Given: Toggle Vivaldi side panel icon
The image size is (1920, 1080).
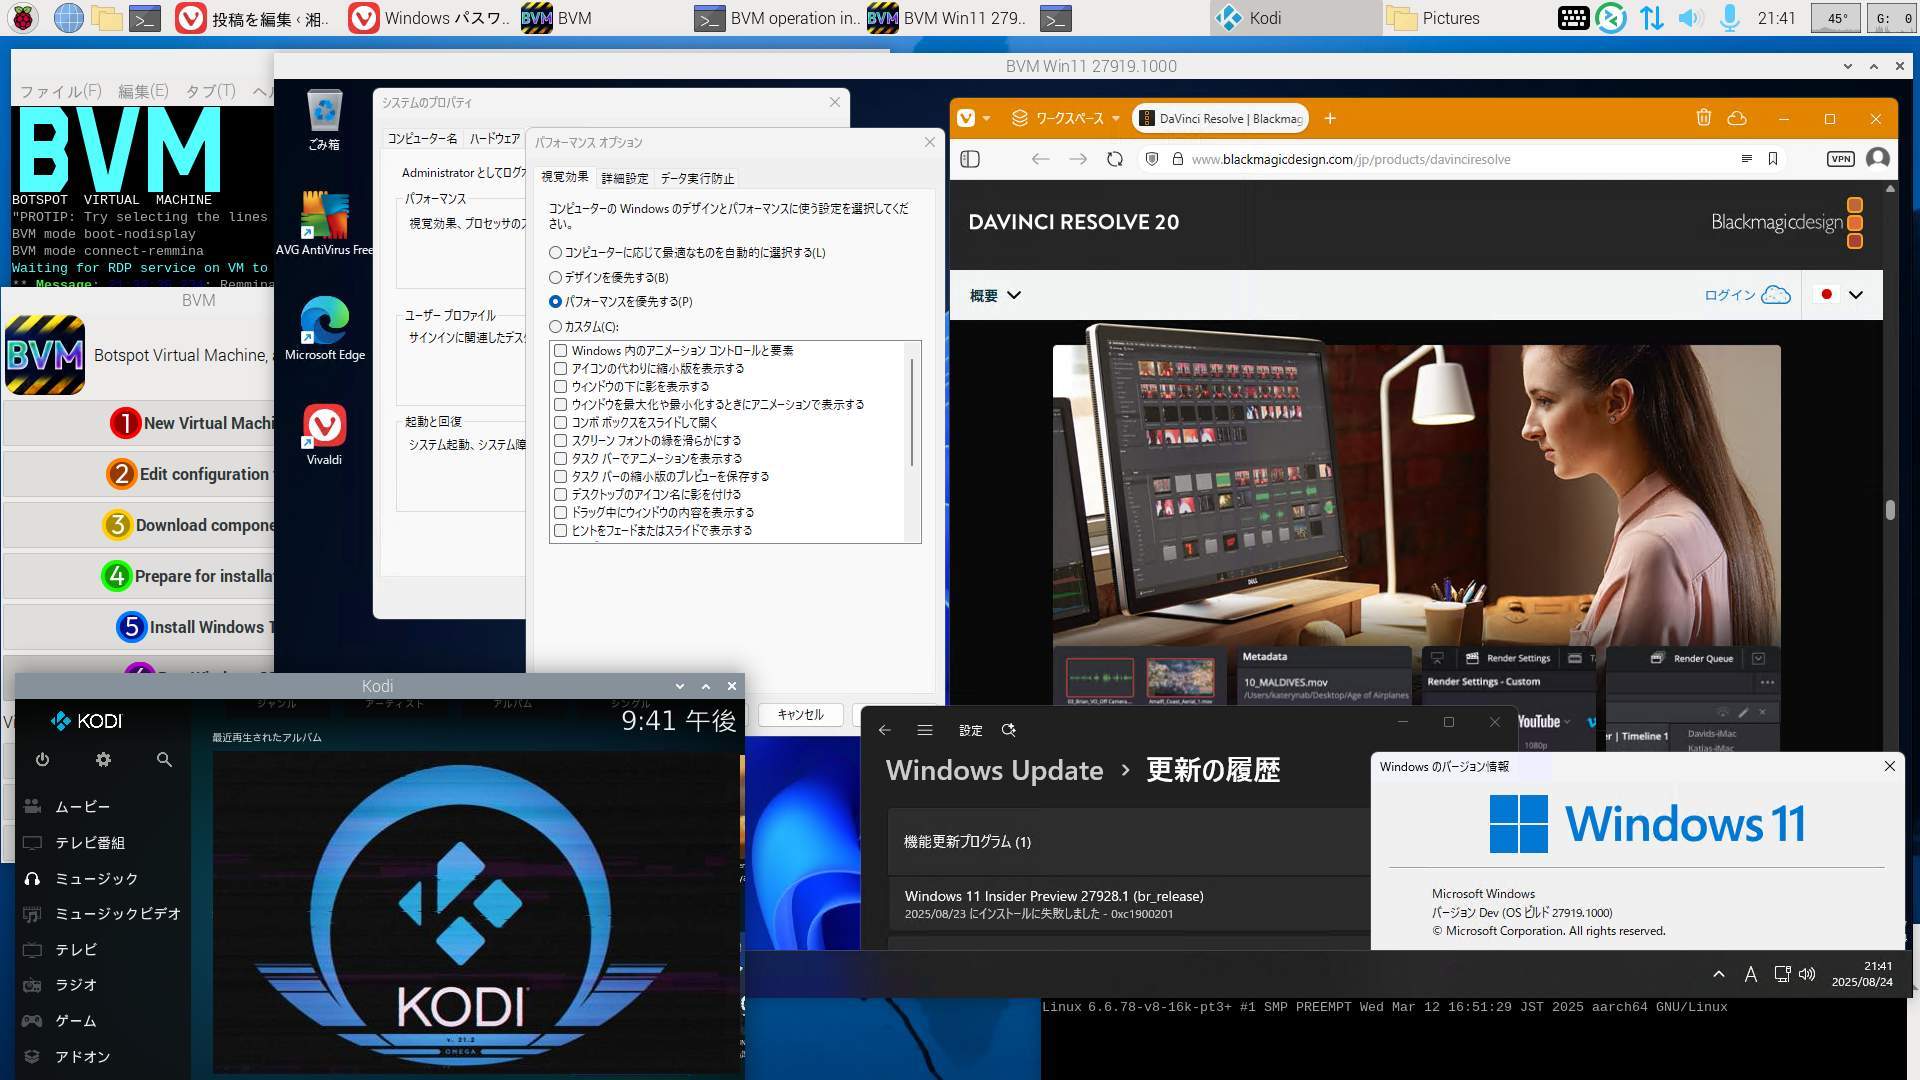Looking at the screenshot, I should tap(970, 159).
